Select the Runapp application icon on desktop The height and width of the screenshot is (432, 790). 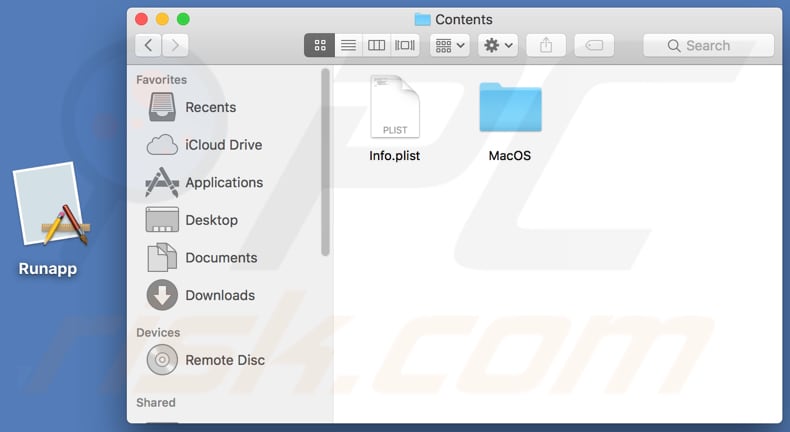click(x=51, y=205)
